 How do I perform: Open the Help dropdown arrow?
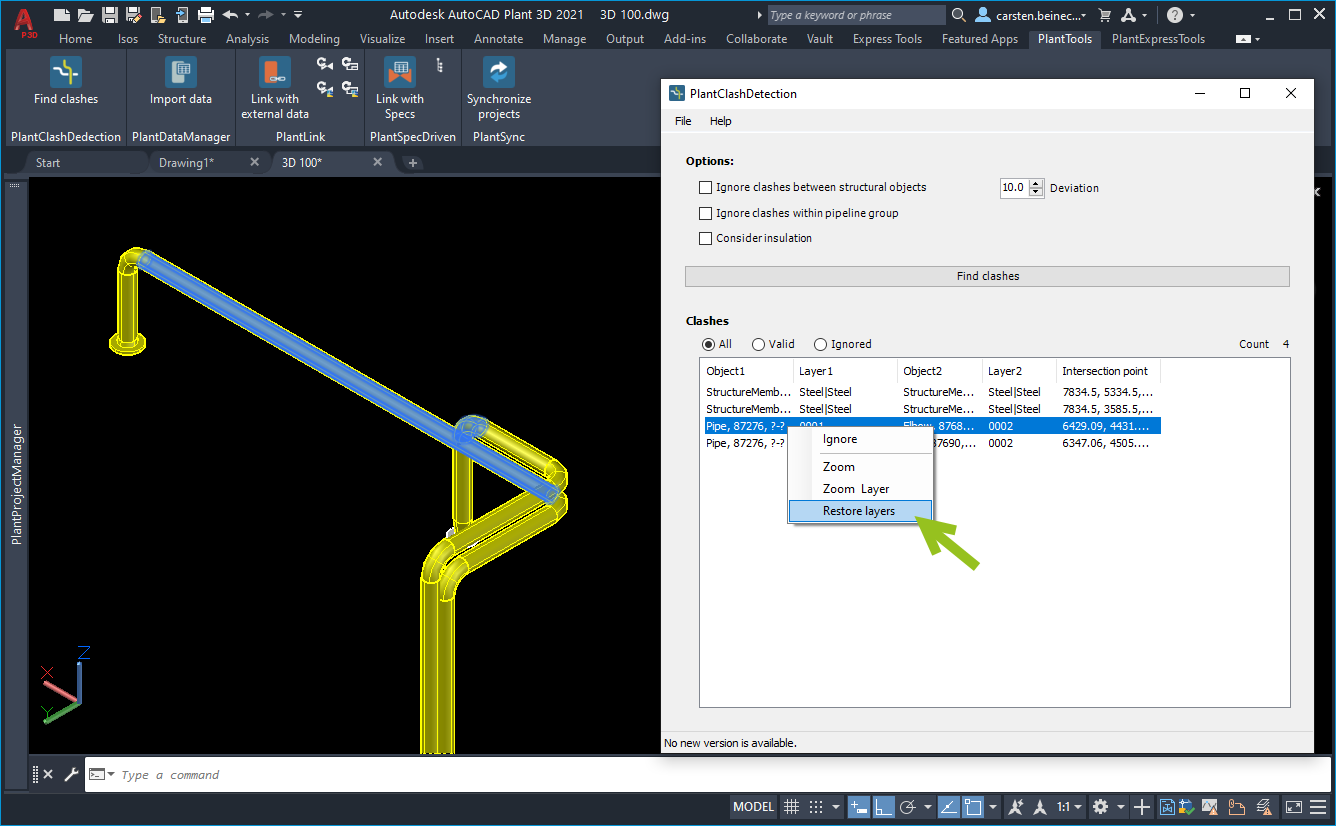tap(1193, 15)
